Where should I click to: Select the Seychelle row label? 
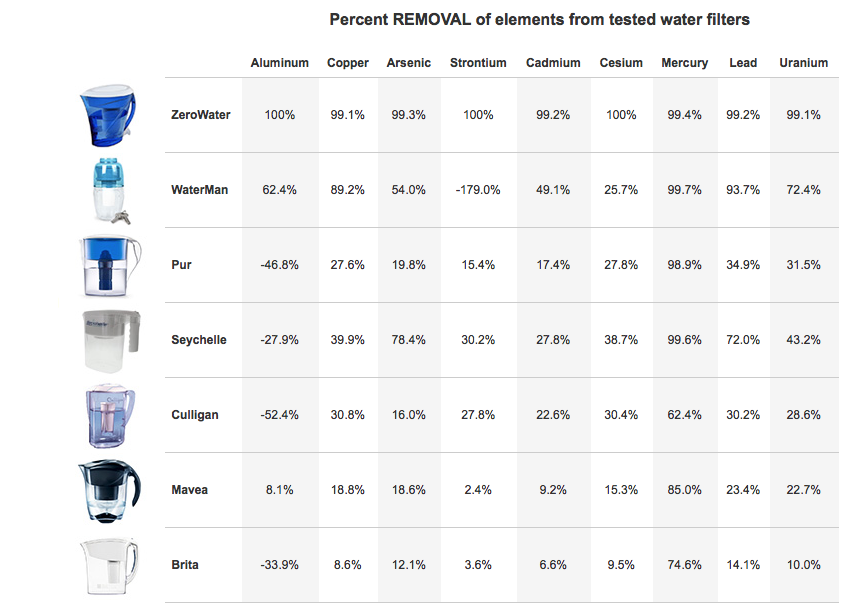tap(199, 340)
